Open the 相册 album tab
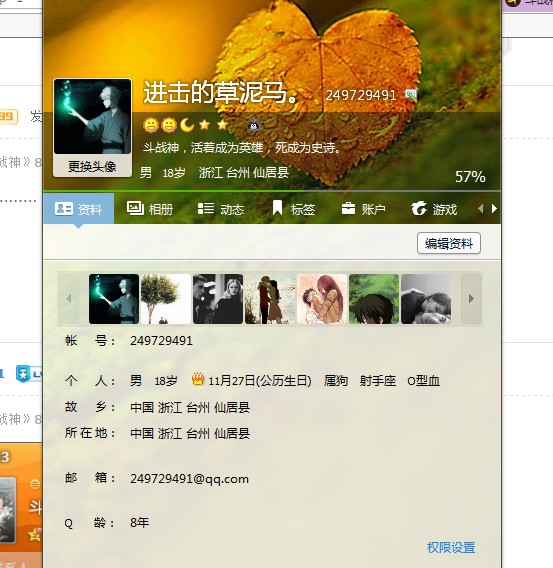 tap(150, 209)
